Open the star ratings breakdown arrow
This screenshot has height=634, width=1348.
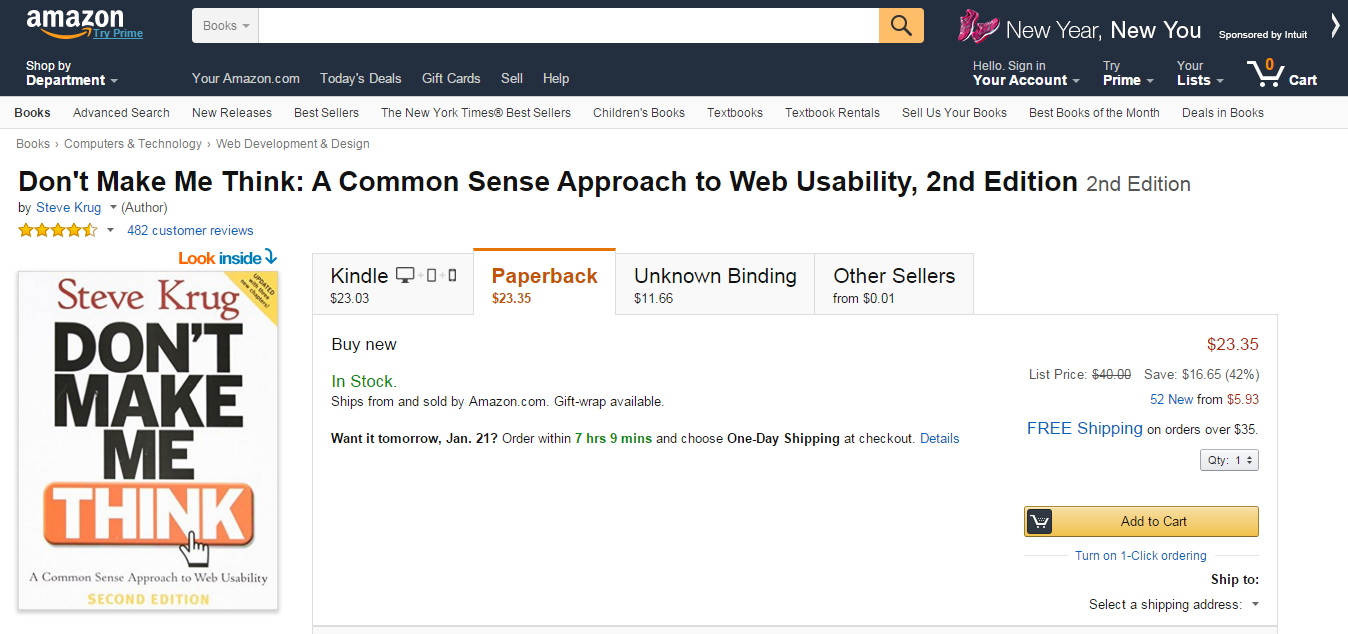[110, 230]
